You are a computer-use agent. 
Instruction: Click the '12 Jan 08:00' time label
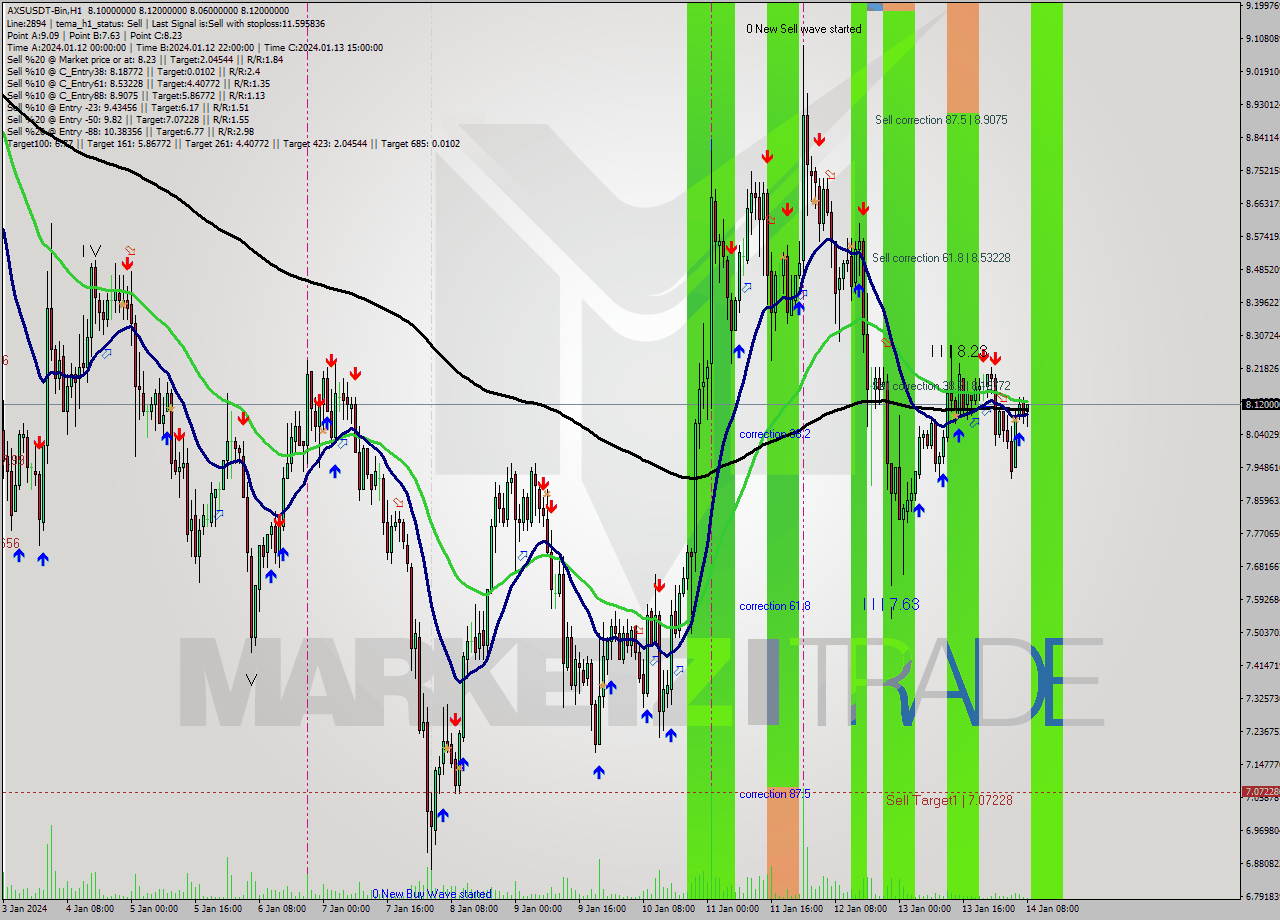[860, 909]
